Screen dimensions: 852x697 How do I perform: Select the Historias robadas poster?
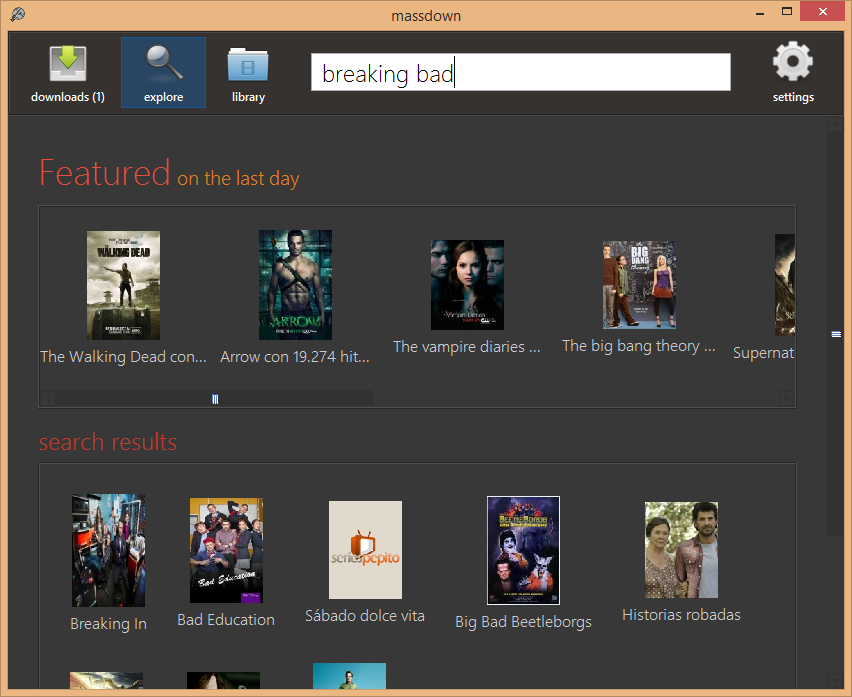681,550
